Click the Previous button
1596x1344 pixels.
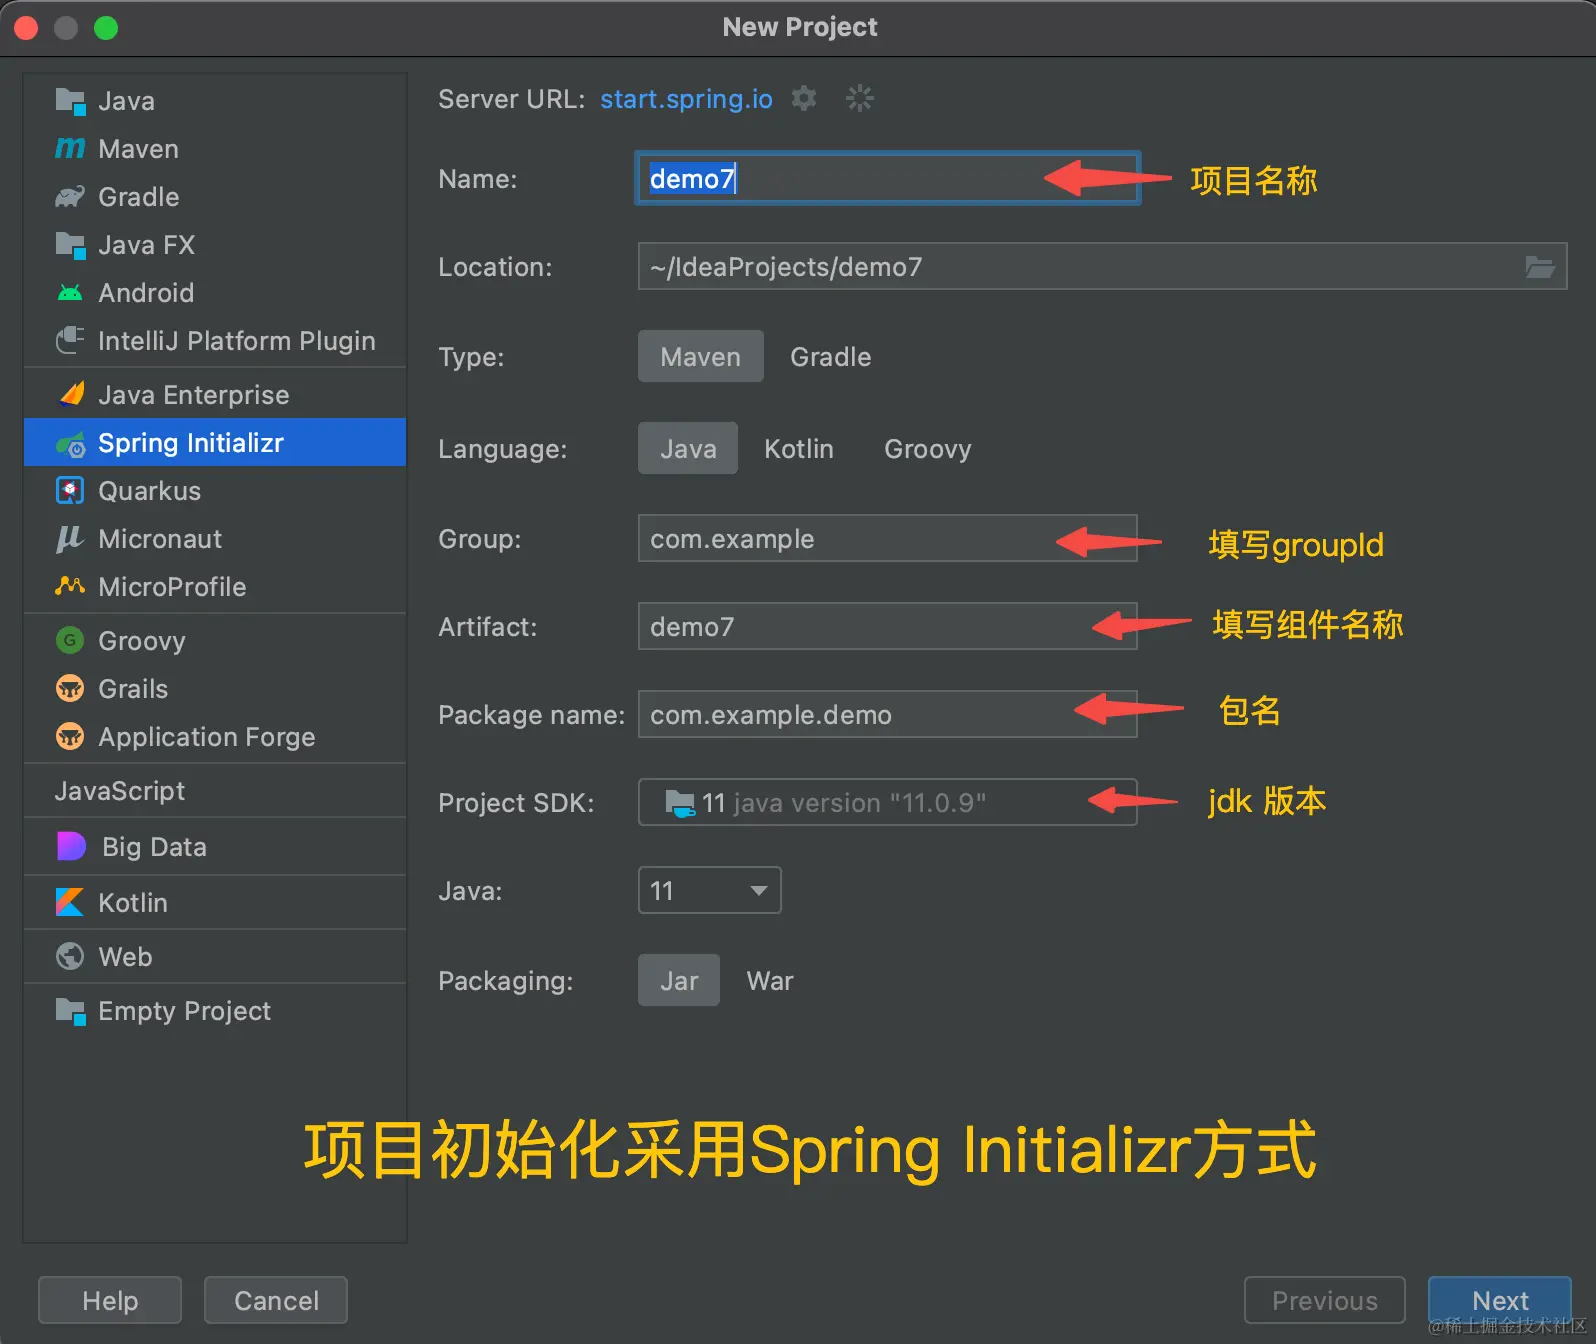[x=1324, y=1300]
